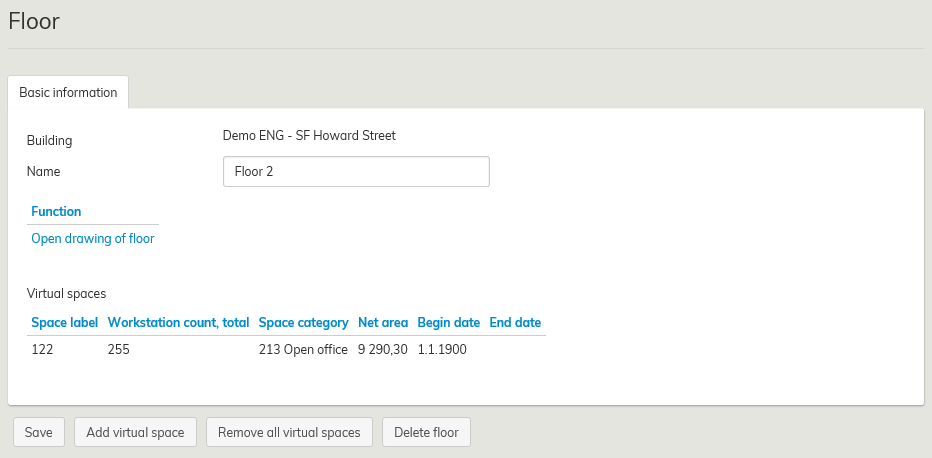Sort by Space category column header
Image resolution: width=932 pixels, height=458 pixels.
point(303,323)
